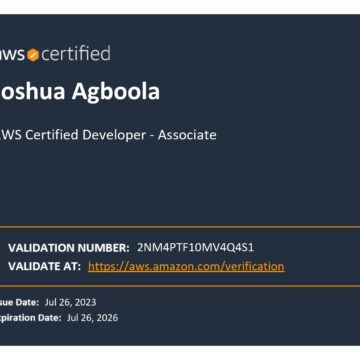Click the VALIDATION NUMBER label

69,248
